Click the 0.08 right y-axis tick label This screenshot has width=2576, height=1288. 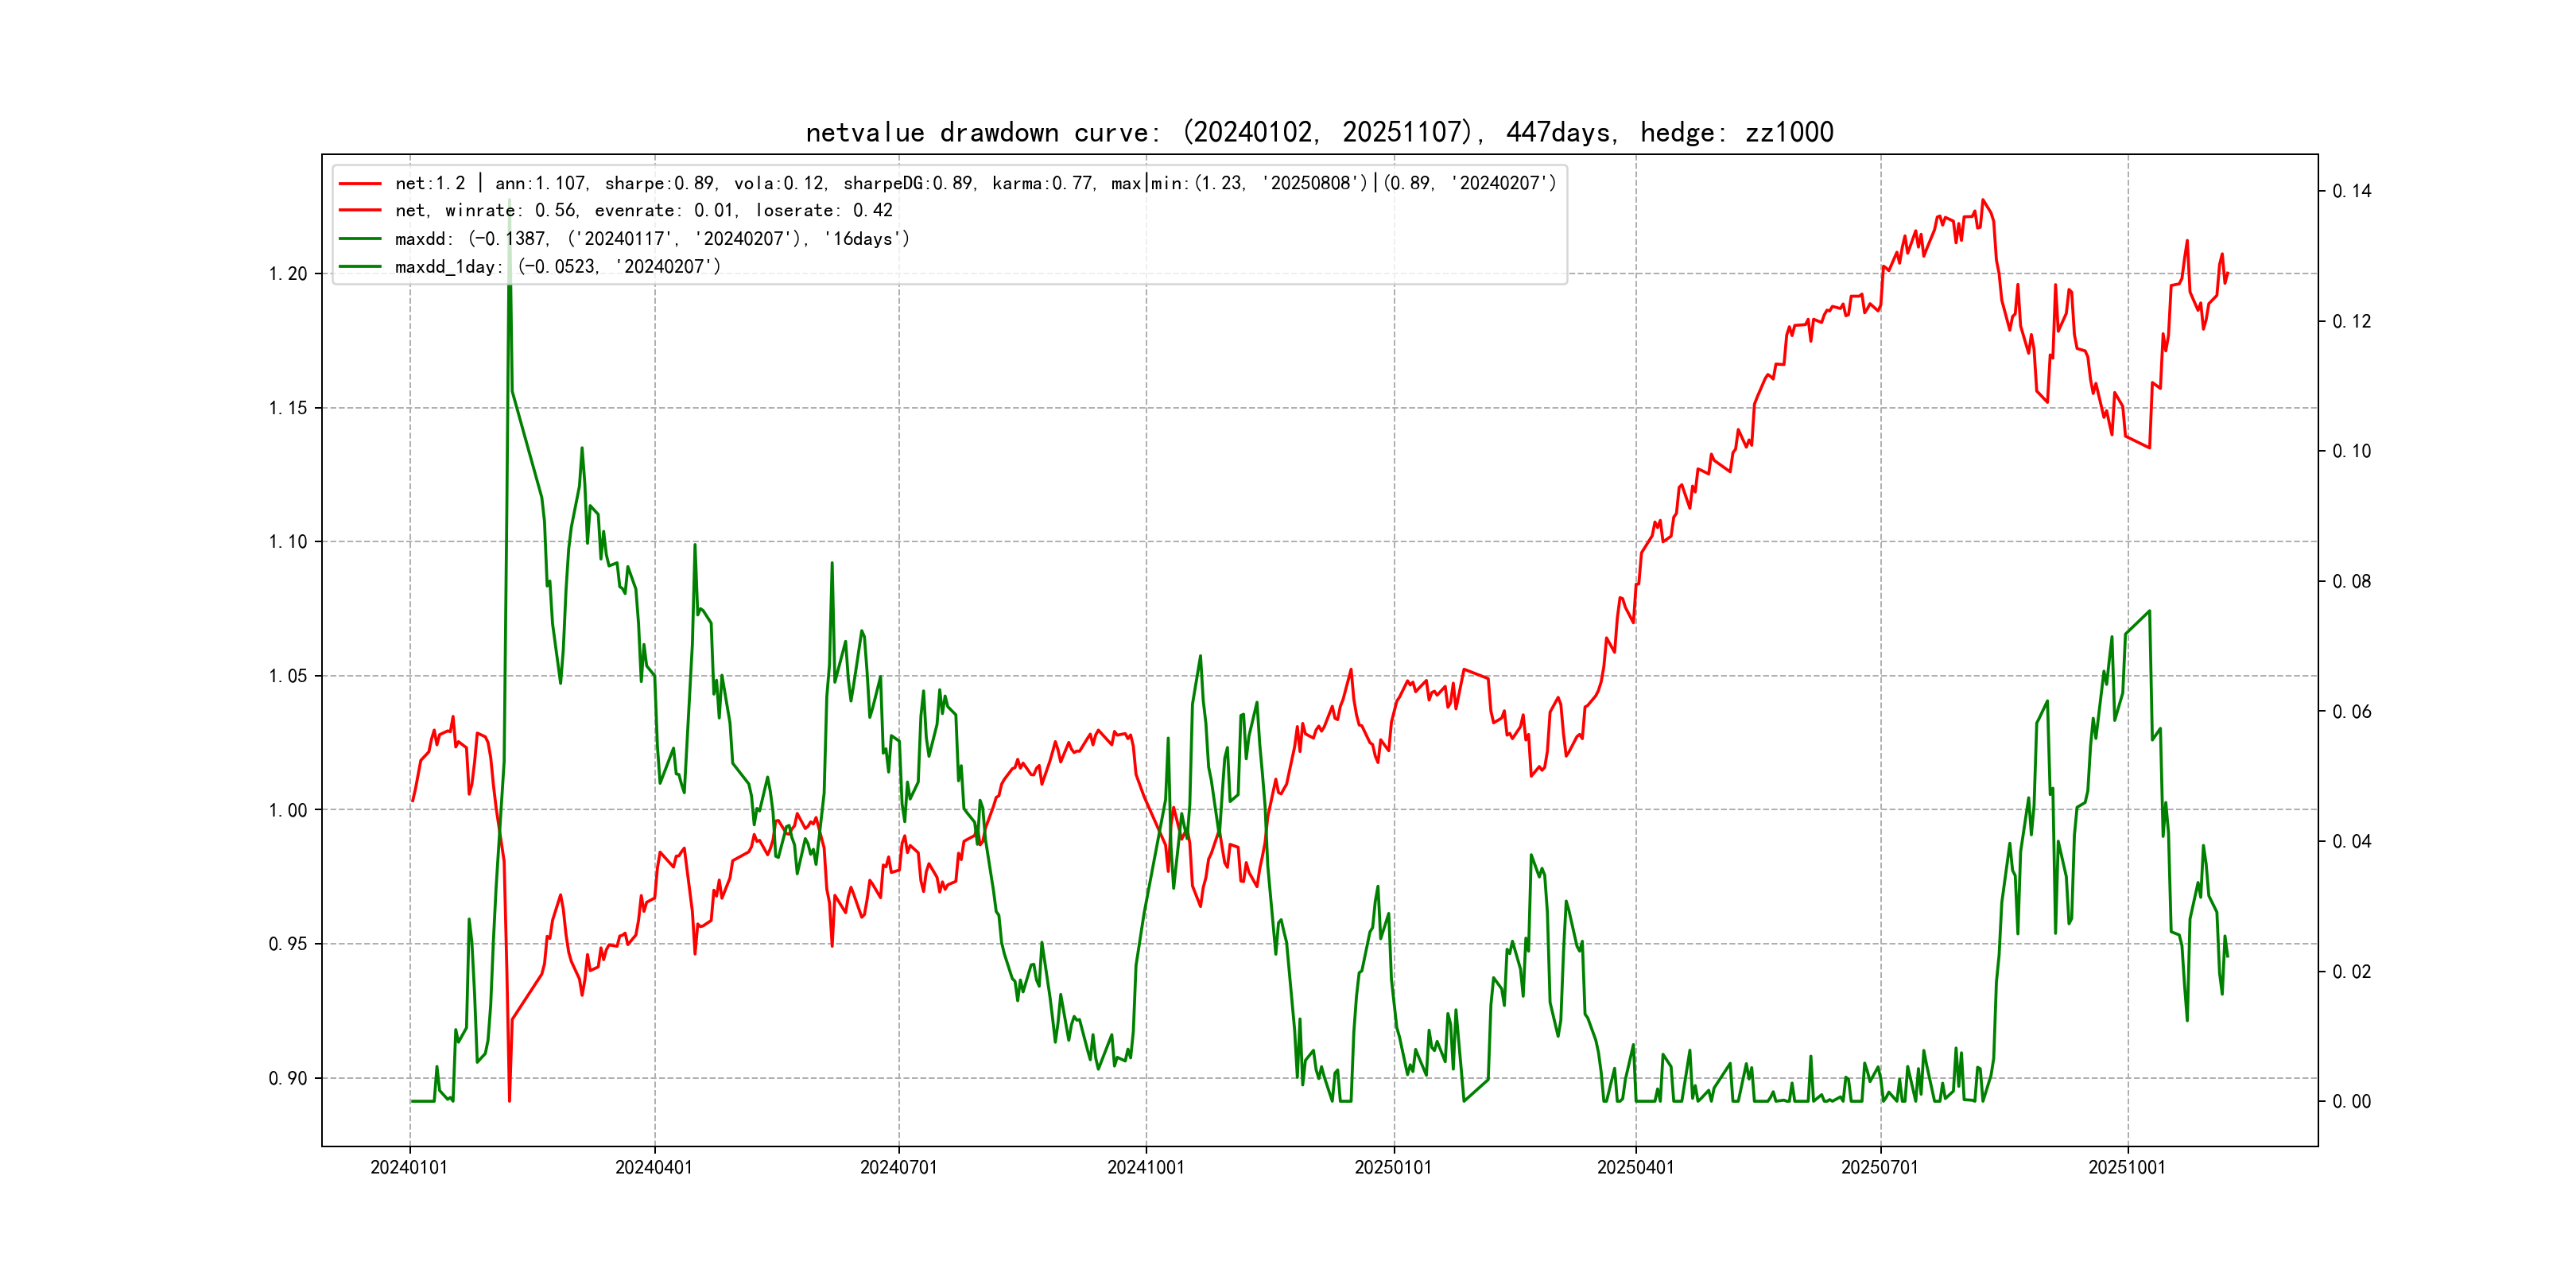point(2351,582)
